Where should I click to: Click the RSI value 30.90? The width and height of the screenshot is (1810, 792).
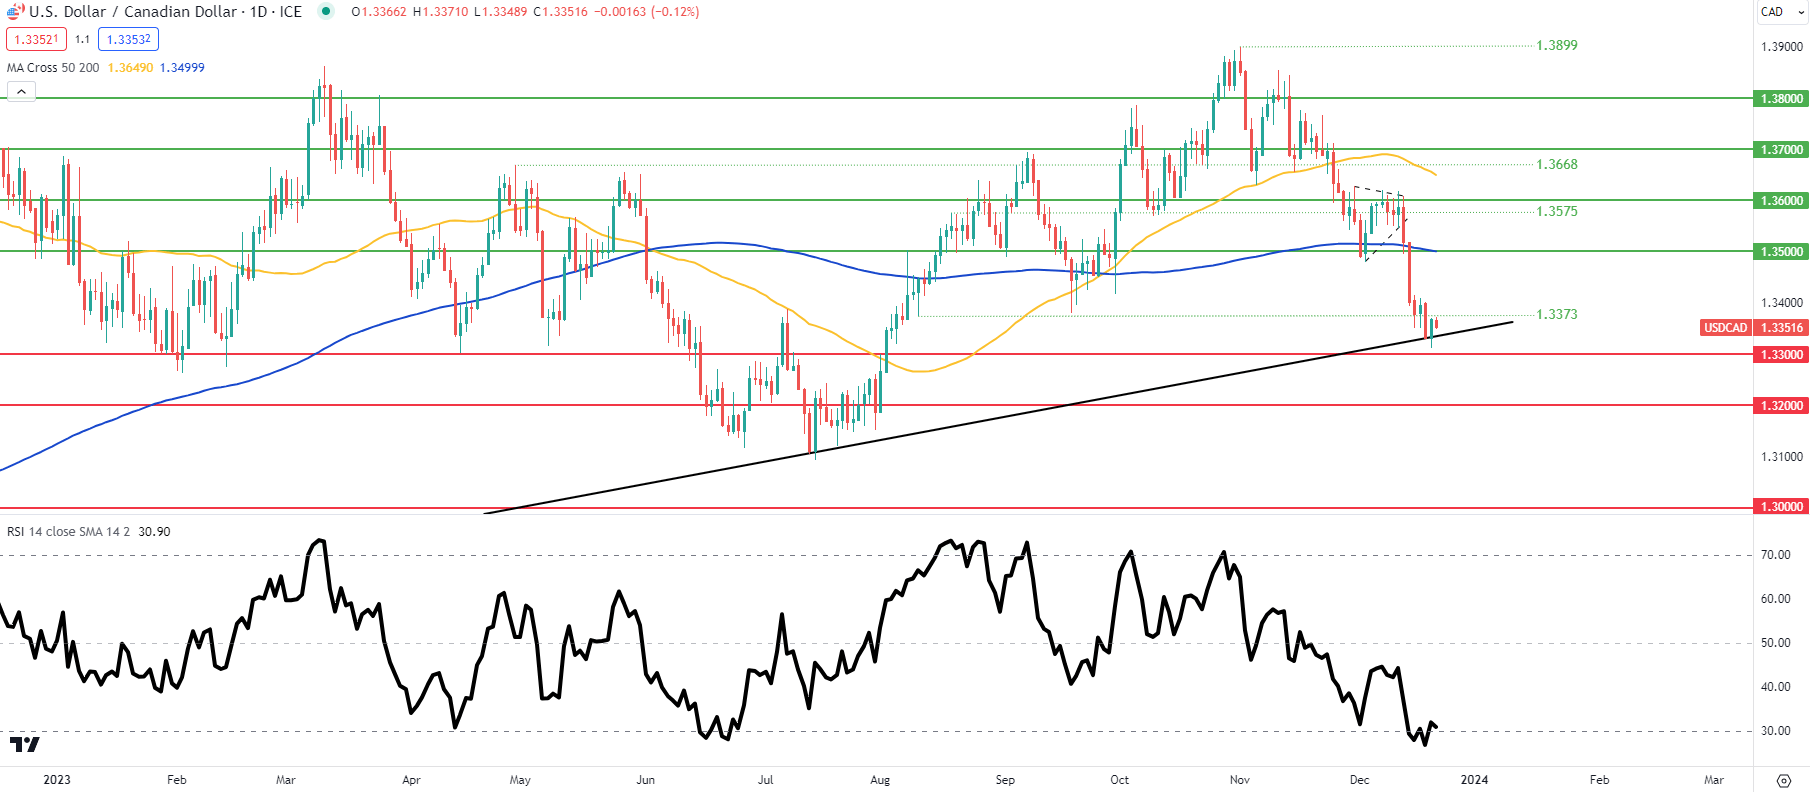click(154, 532)
